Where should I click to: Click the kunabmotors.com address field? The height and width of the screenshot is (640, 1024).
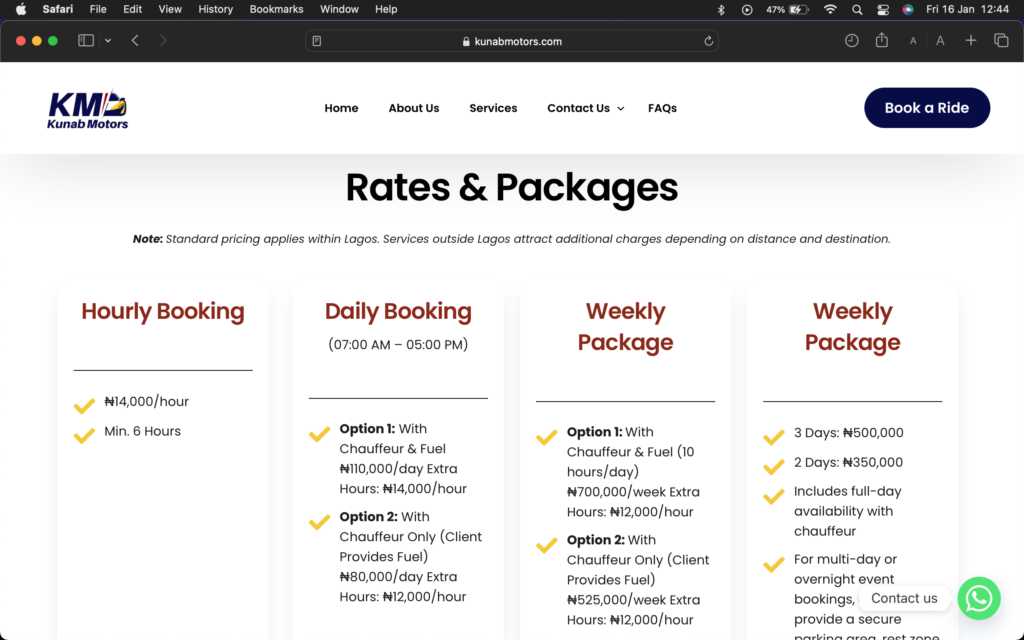click(512, 41)
